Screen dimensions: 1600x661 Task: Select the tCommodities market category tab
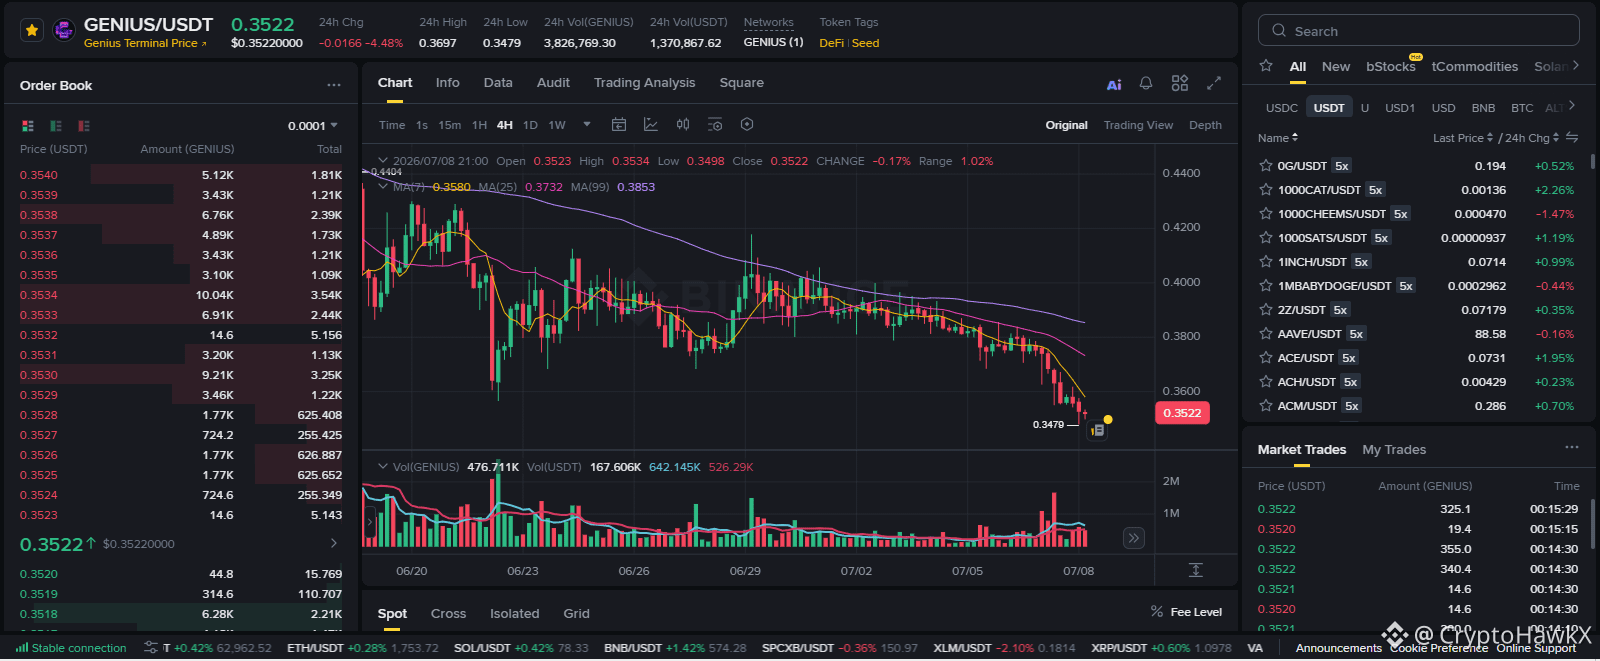click(1475, 67)
